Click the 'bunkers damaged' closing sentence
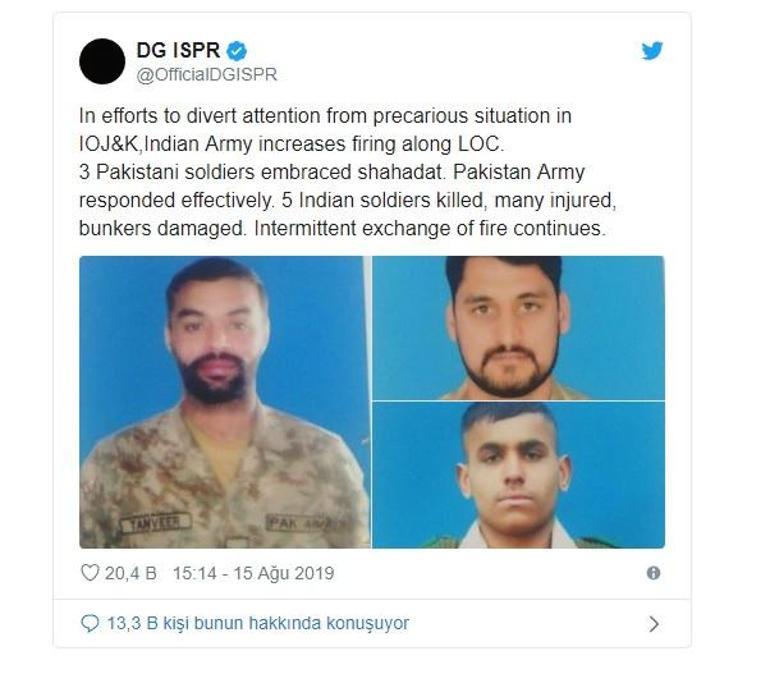The height and width of the screenshot is (674, 770). click(x=342, y=229)
